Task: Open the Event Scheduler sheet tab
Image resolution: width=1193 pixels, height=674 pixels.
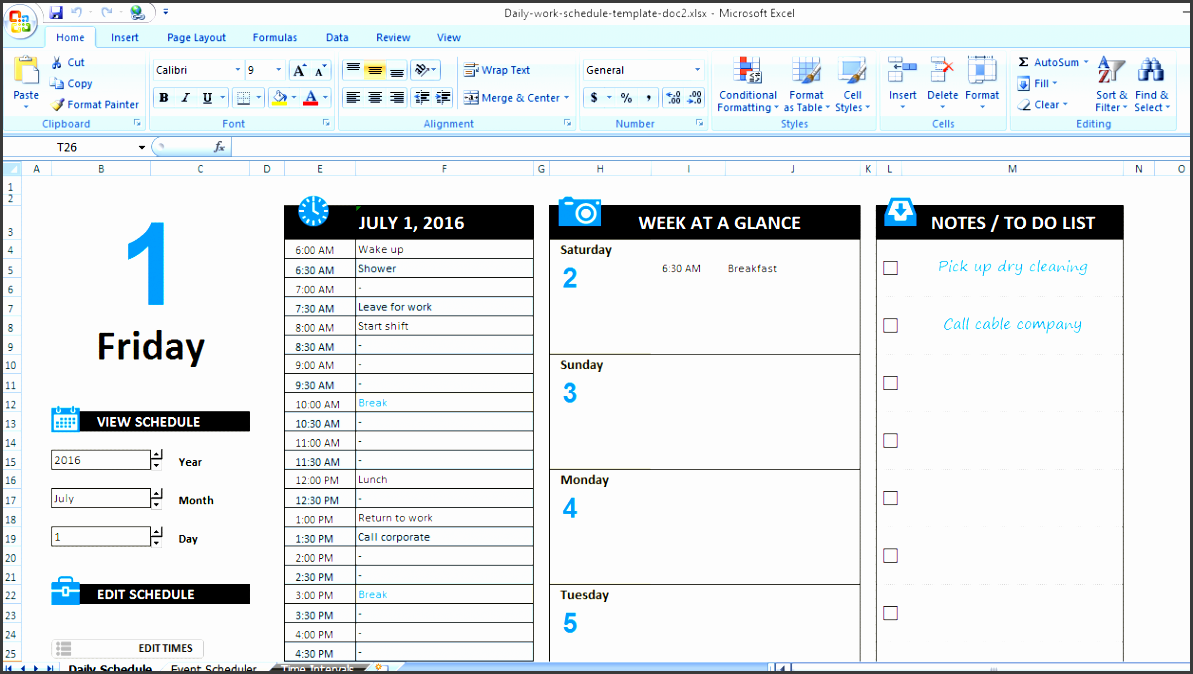Action: coord(212,667)
